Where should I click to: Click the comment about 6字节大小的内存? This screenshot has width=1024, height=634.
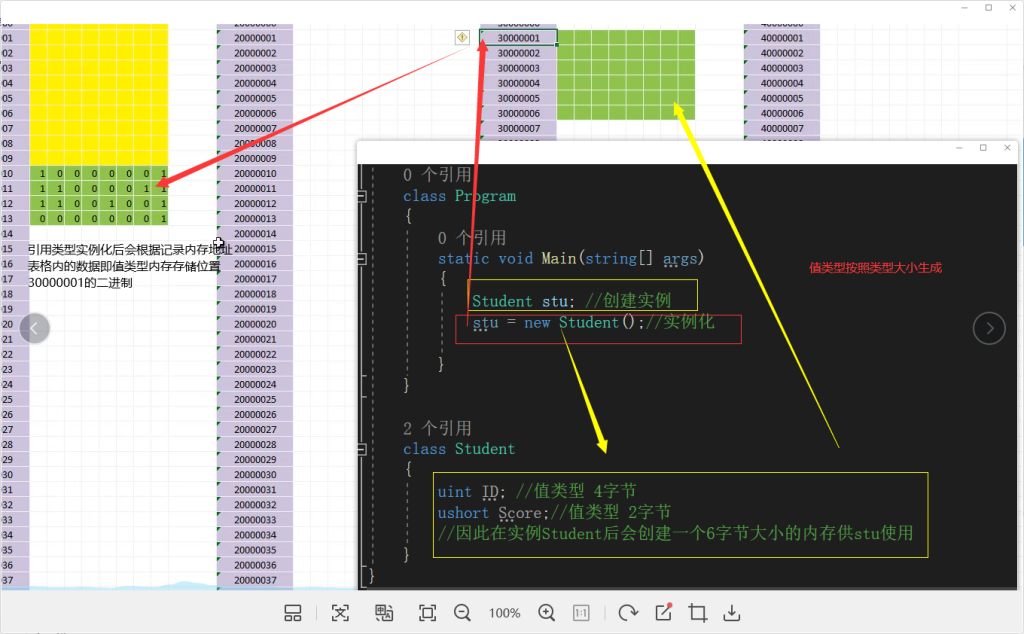675,533
